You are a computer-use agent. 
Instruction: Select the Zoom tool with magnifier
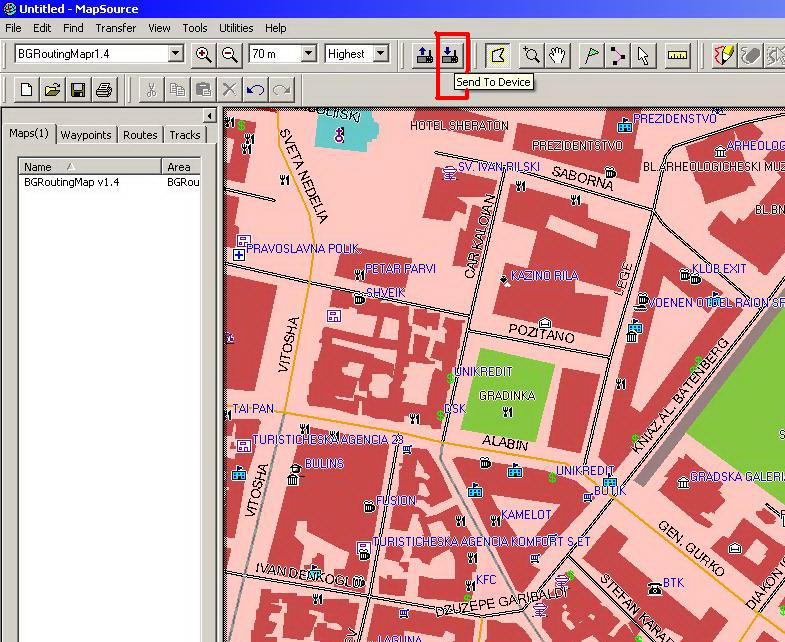pos(531,55)
